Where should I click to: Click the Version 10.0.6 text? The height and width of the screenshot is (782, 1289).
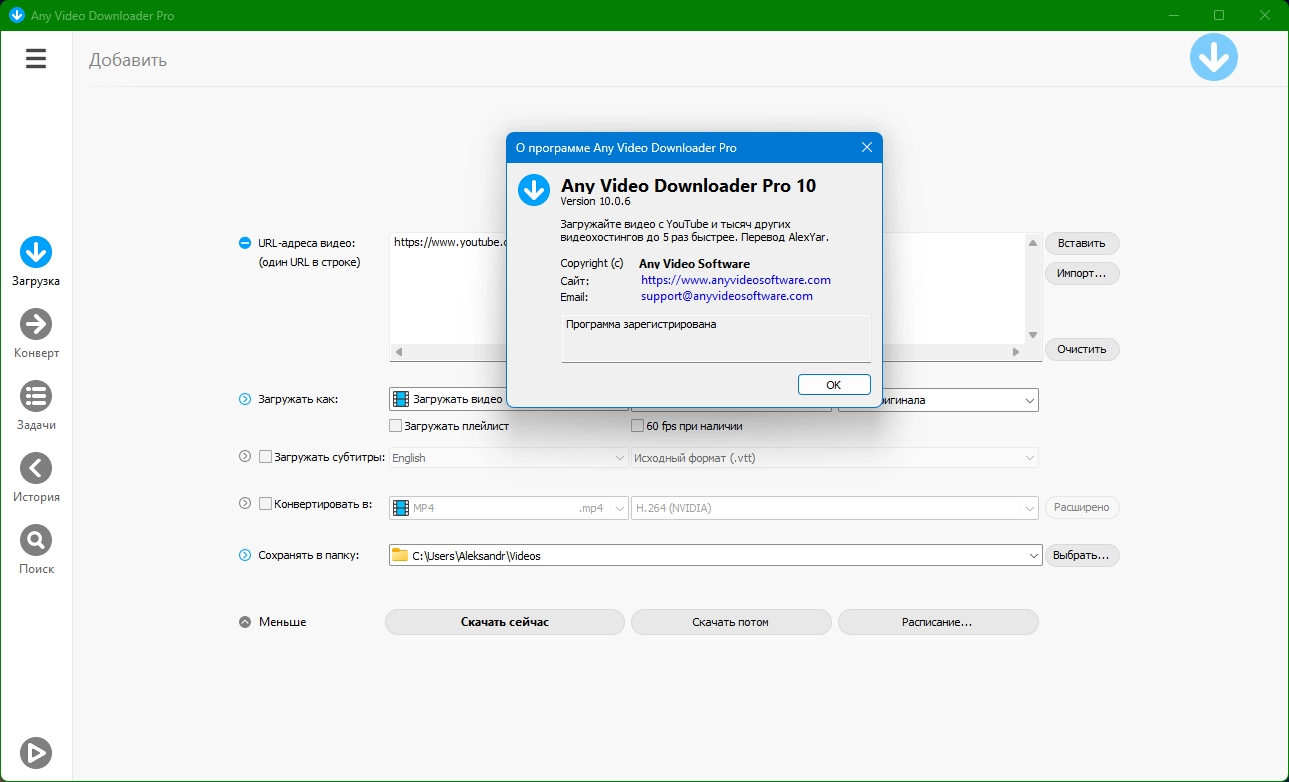tap(596, 201)
